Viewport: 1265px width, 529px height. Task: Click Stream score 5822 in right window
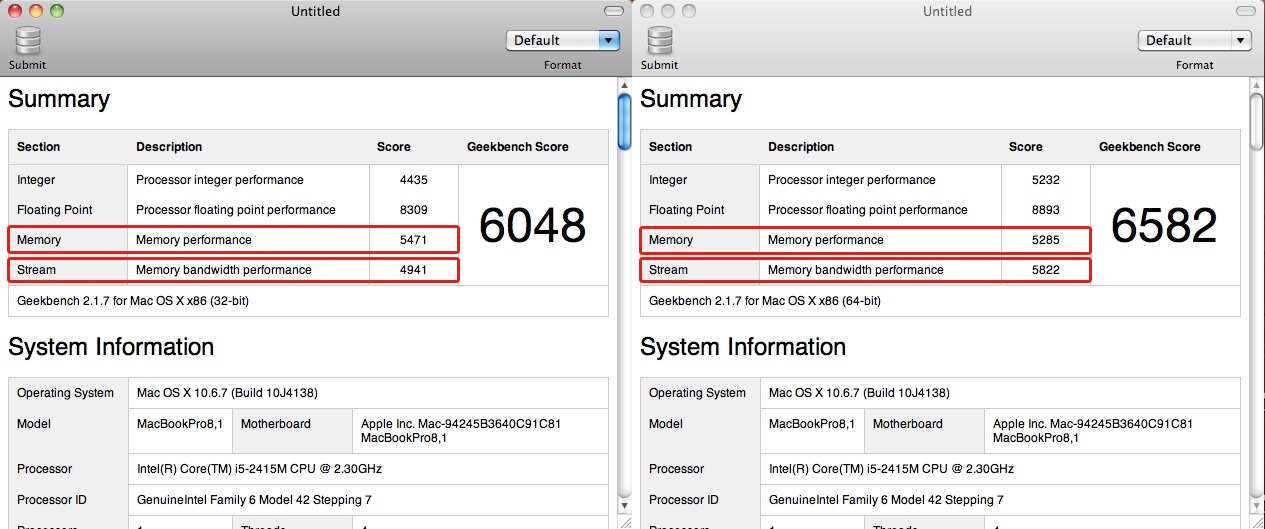(1045, 270)
